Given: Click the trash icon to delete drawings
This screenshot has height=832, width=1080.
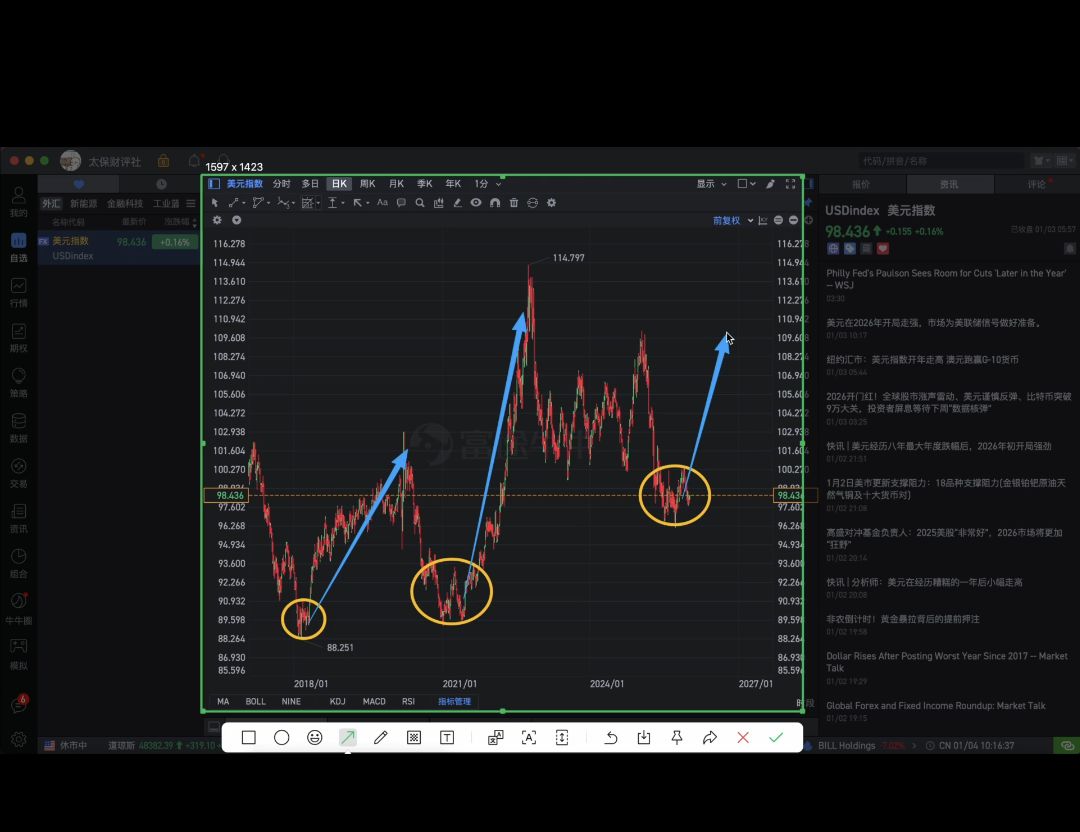Looking at the screenshot, I should [514, 203].
